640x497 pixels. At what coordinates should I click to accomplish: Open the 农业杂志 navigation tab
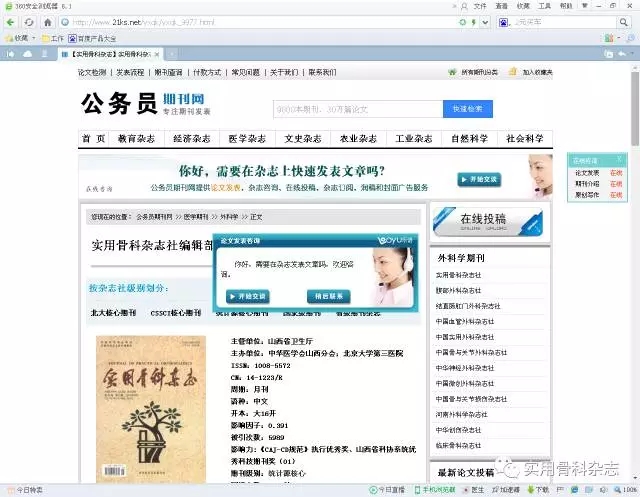[x=358, y=139]
